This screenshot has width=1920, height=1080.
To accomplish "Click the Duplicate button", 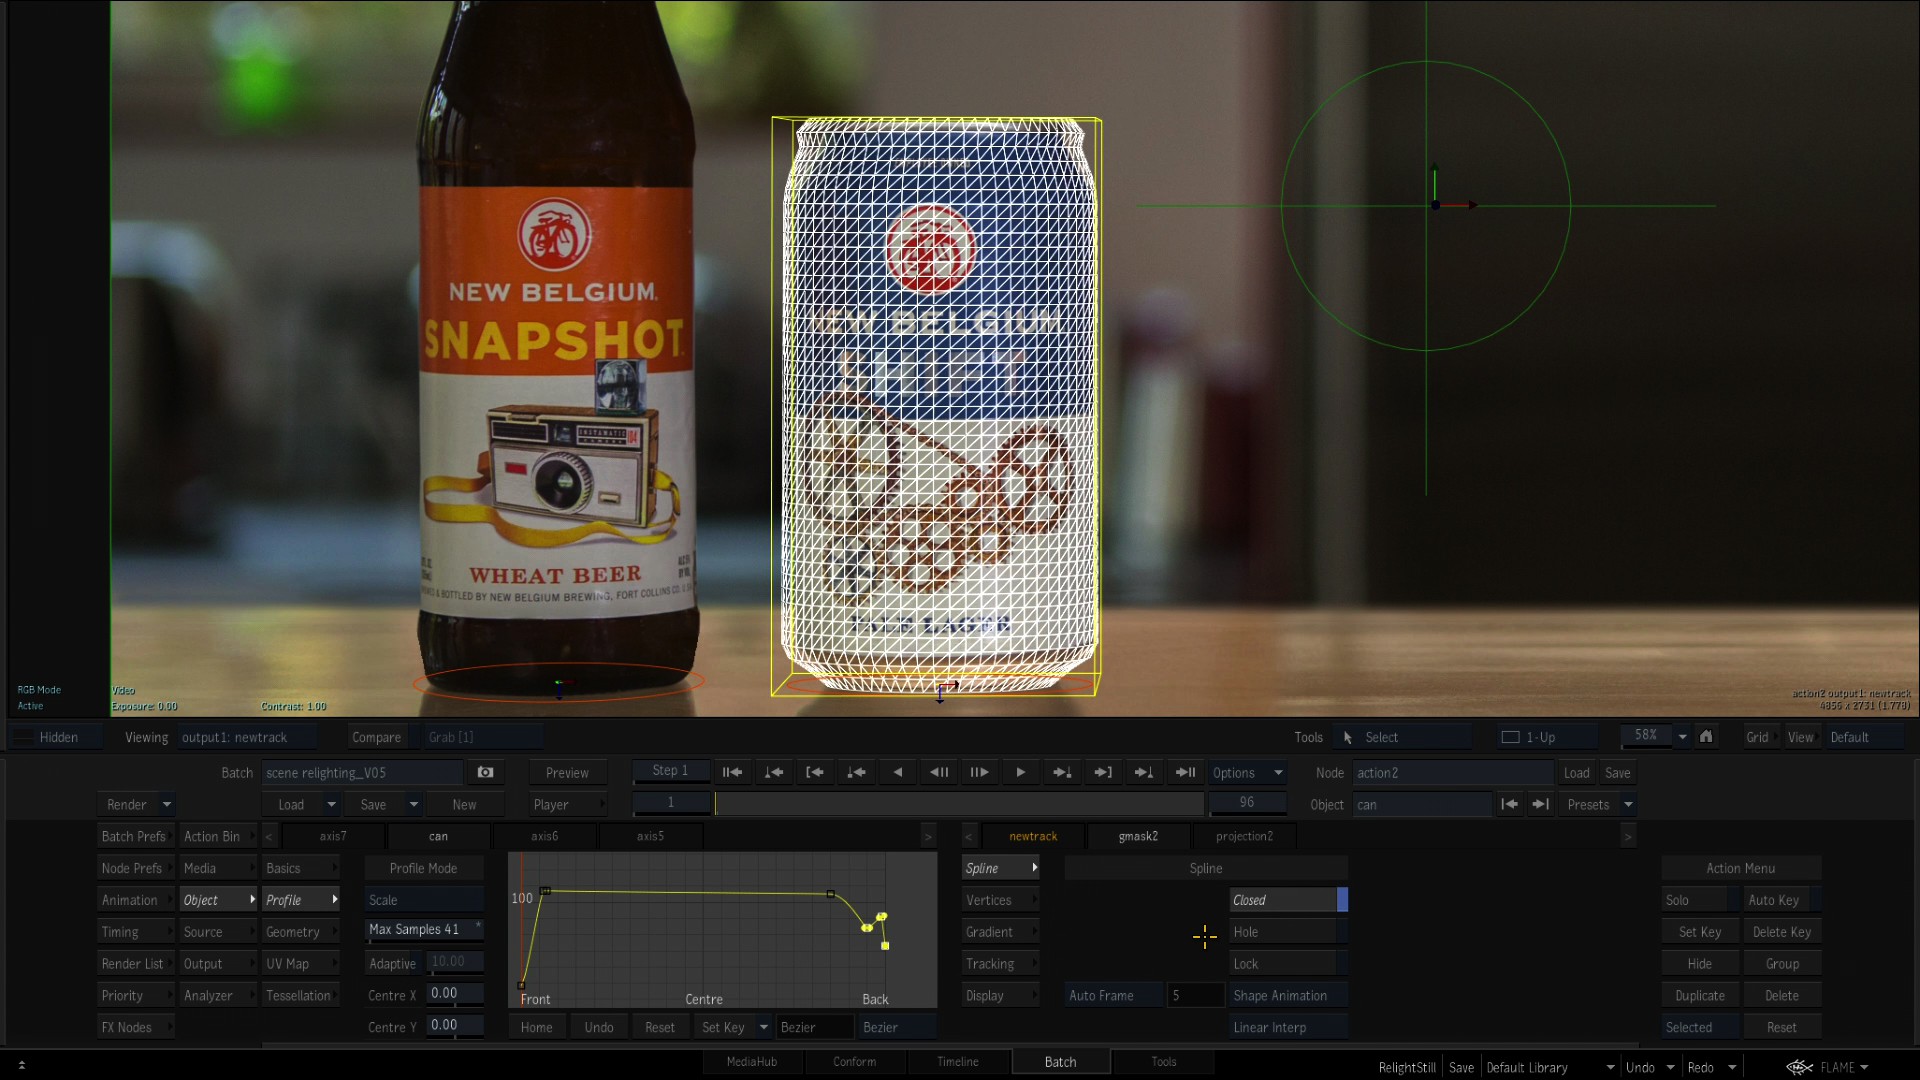I will pos(1700,996).
